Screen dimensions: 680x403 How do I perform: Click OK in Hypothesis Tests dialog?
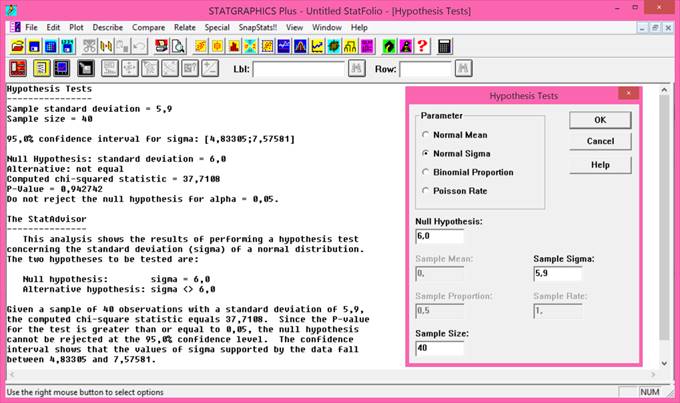pos(600,120)
